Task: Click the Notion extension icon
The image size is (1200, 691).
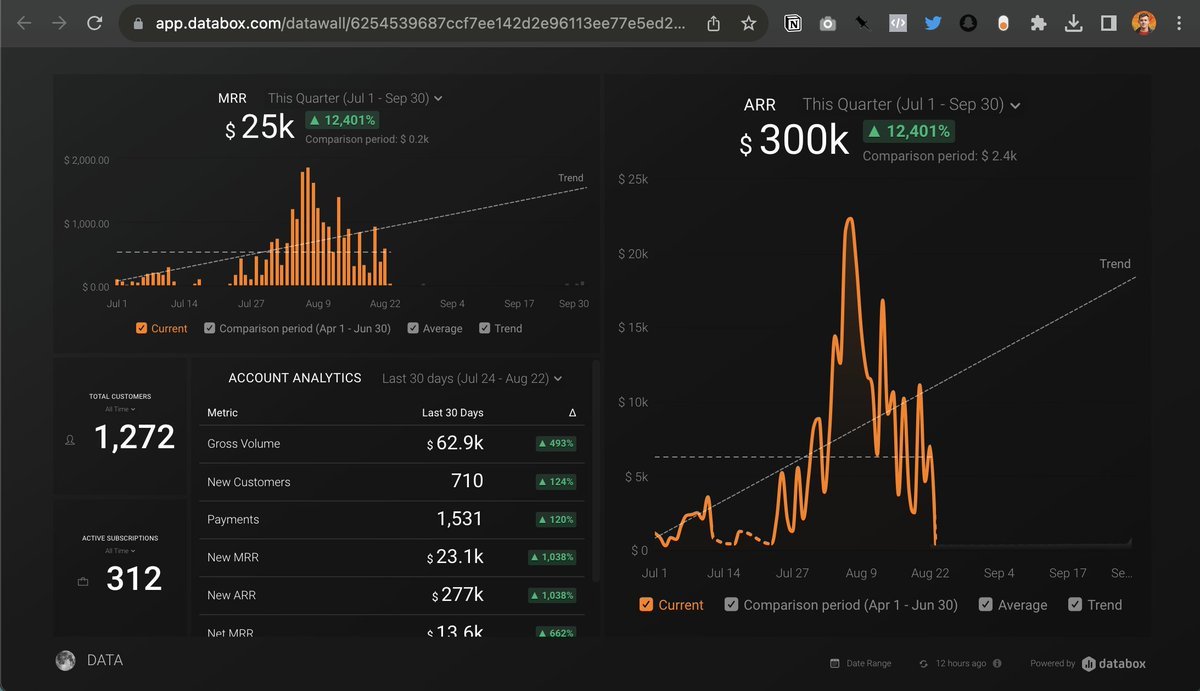Action: point(793,23)
